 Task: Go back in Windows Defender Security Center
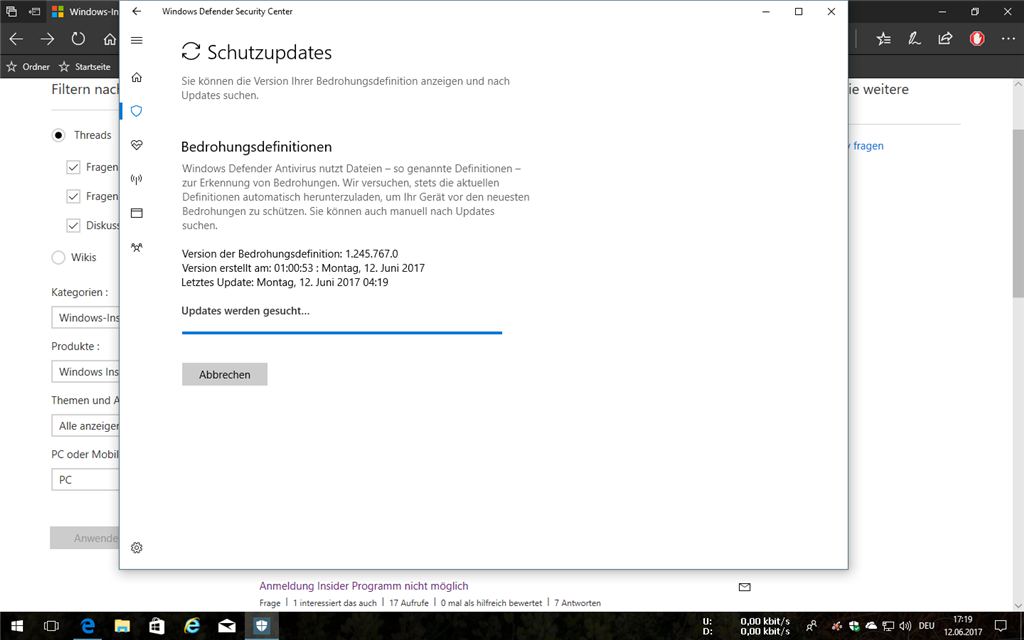(136, 11)
